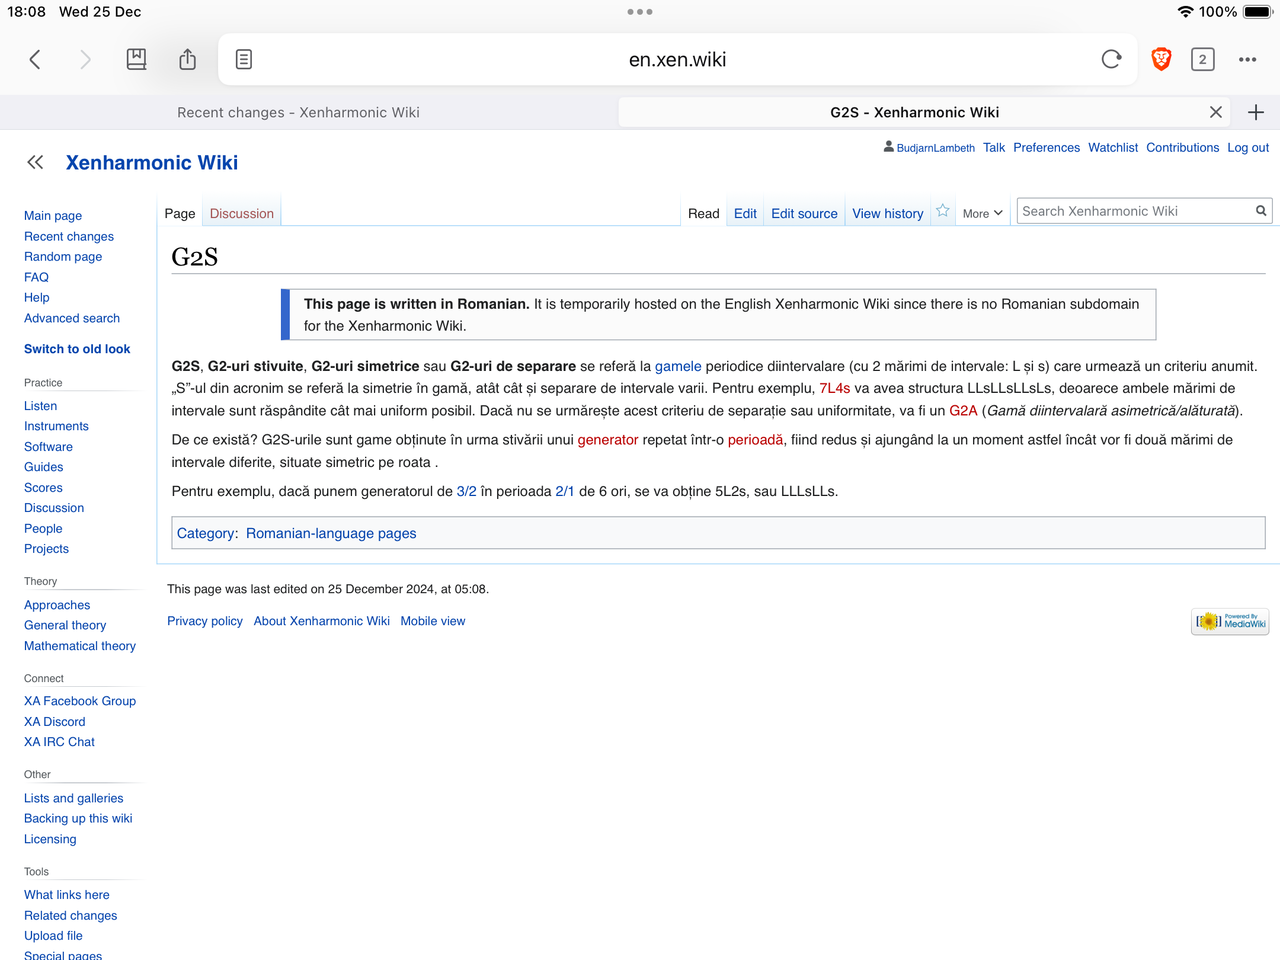Open the Talk link in user menu
This screenshot has height=960, width=1280.
pyautogui.click(x=994, y=147)
